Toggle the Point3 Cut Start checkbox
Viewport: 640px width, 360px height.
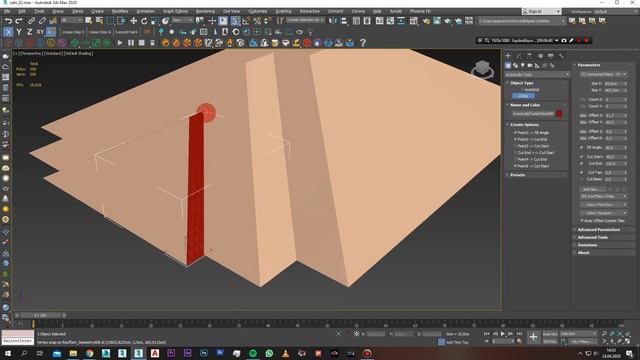tap(516, 166)
